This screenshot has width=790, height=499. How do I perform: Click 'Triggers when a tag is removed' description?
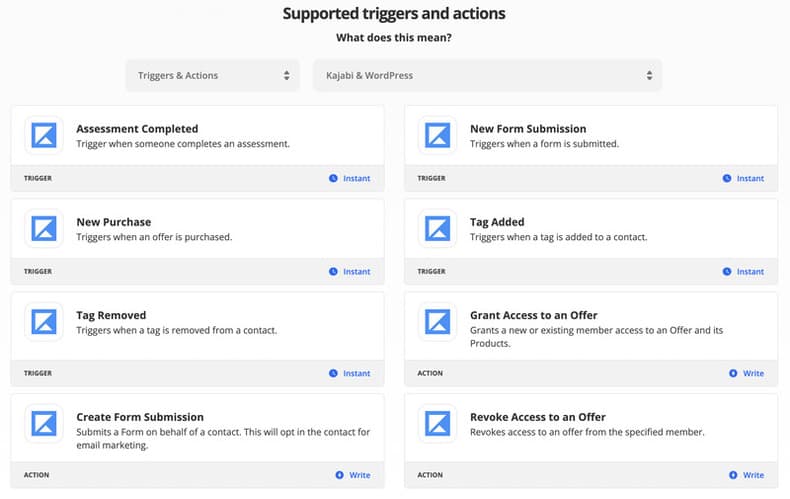point(176,331)
